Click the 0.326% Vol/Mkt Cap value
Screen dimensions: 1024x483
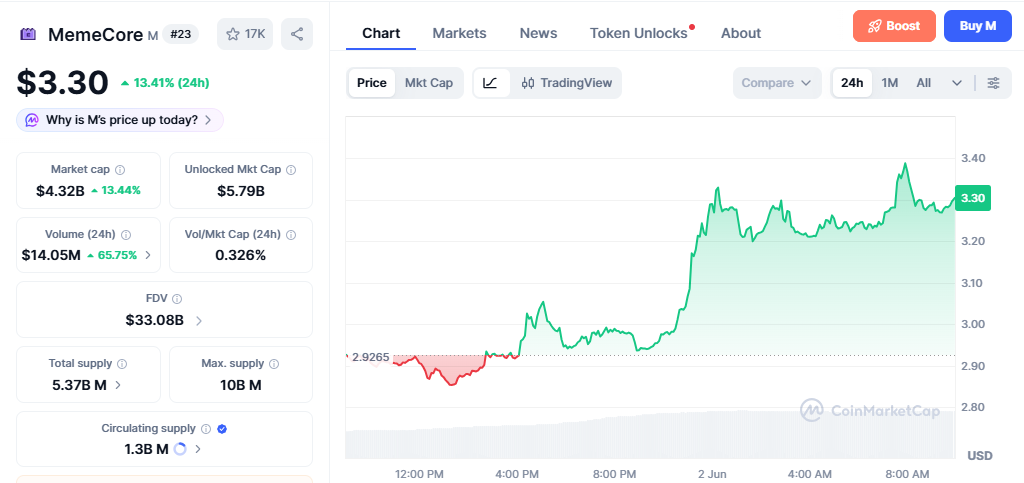click(240, 255)
